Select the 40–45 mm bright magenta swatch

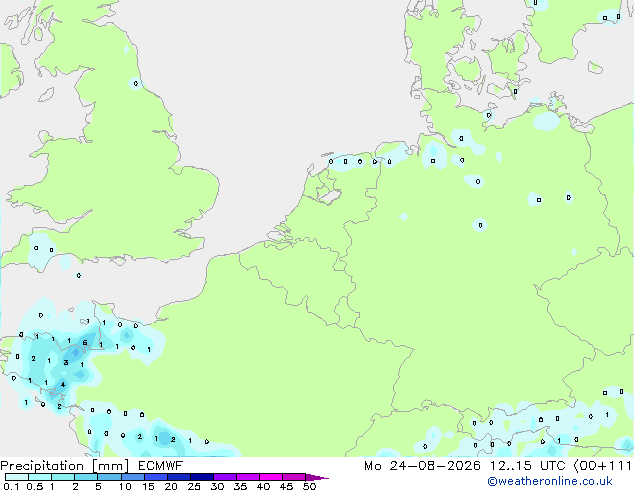271,477
